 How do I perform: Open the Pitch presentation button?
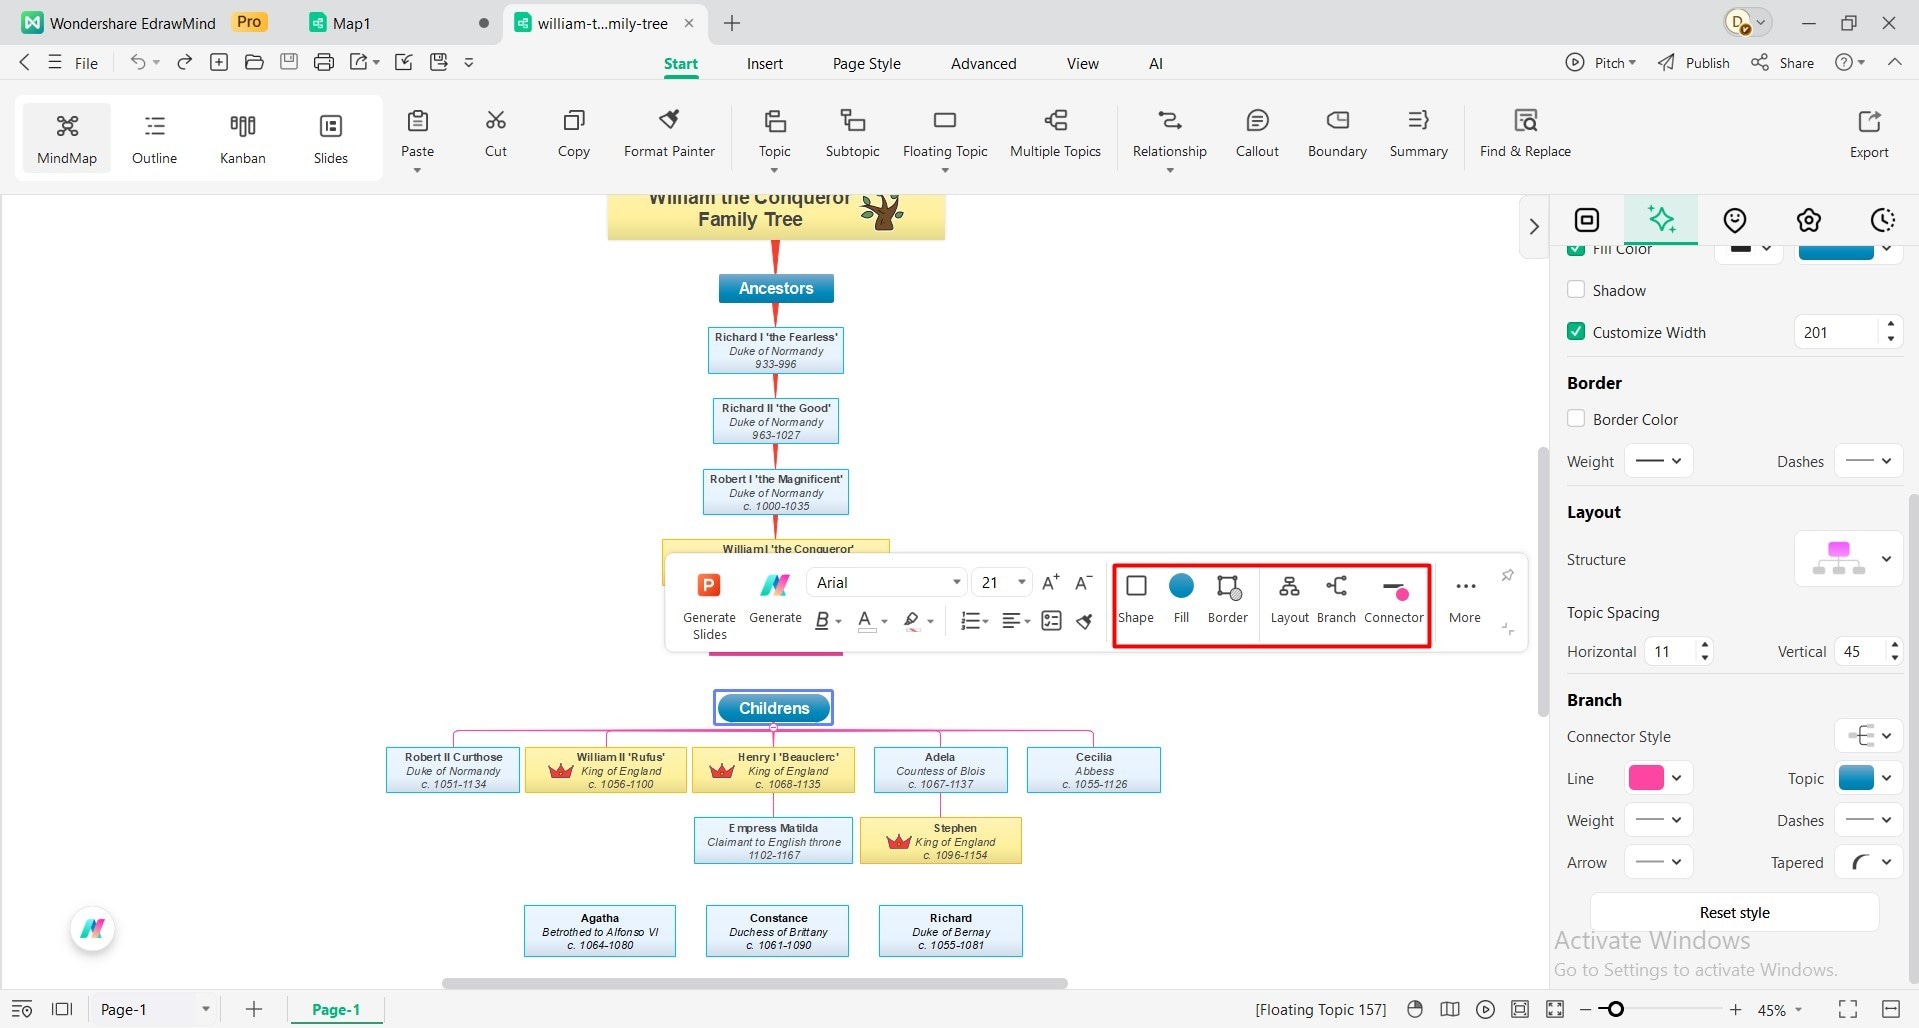click(1601, 62)
